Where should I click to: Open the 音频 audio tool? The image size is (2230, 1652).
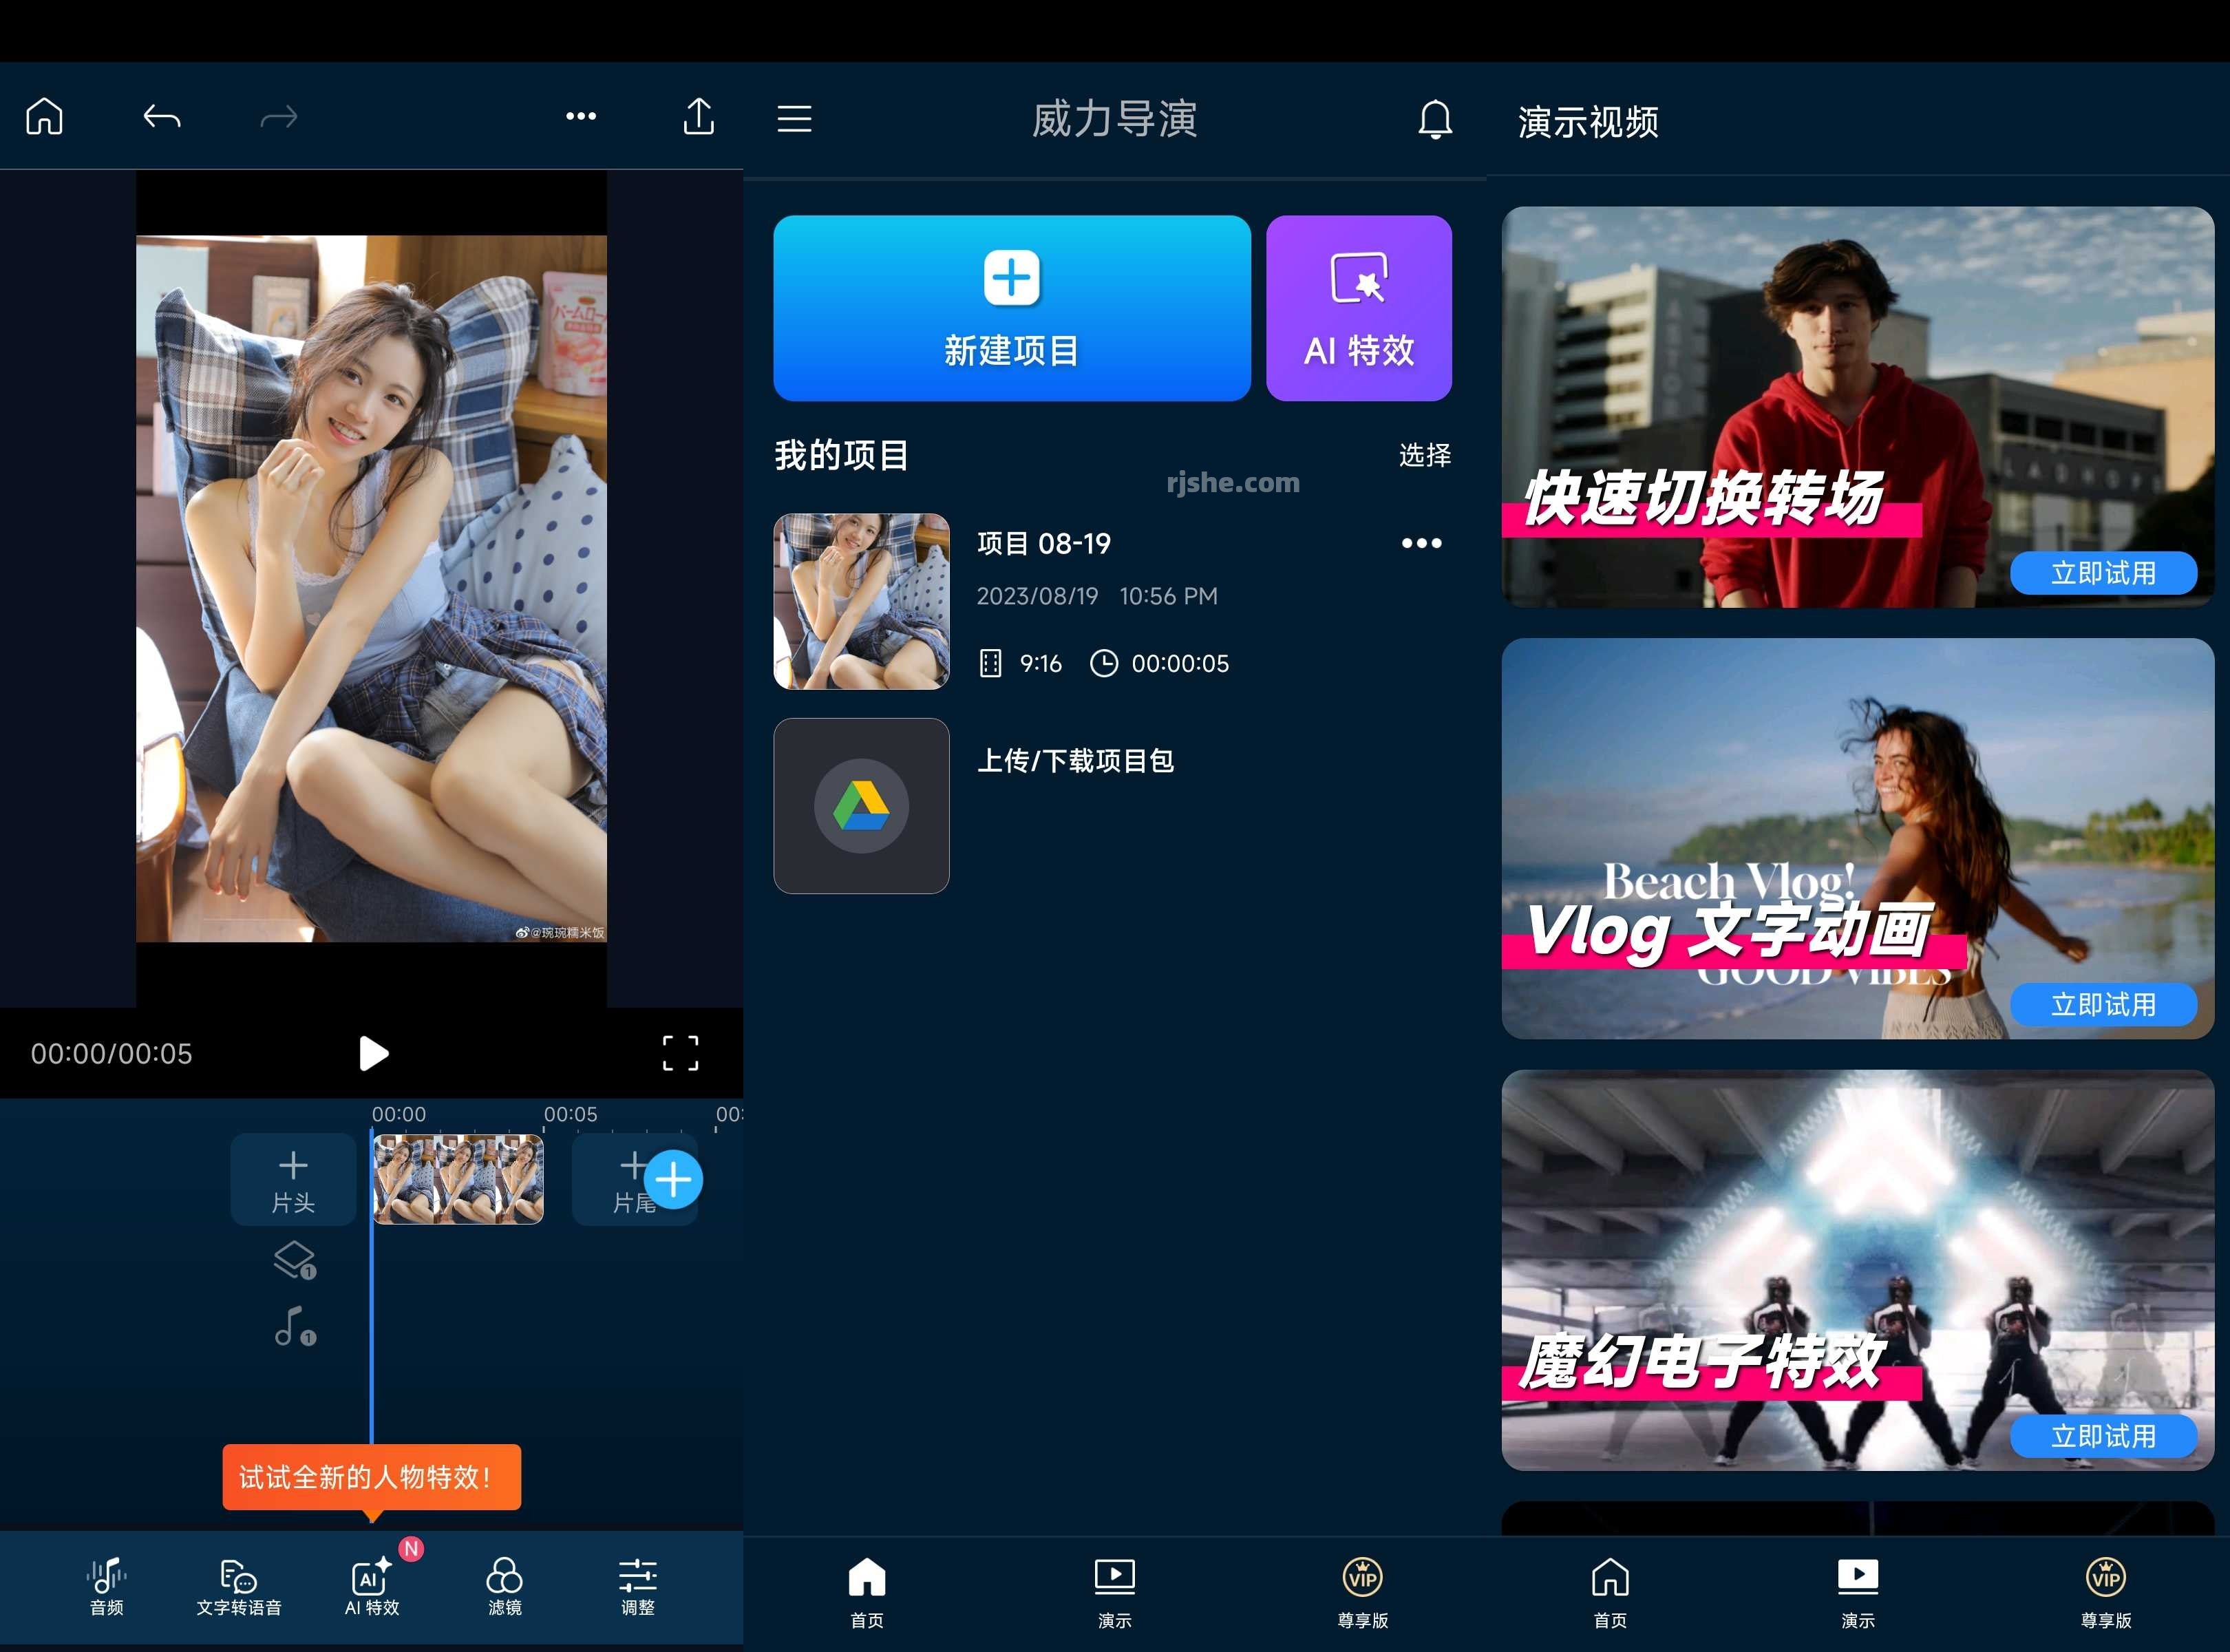(105, 1588)
